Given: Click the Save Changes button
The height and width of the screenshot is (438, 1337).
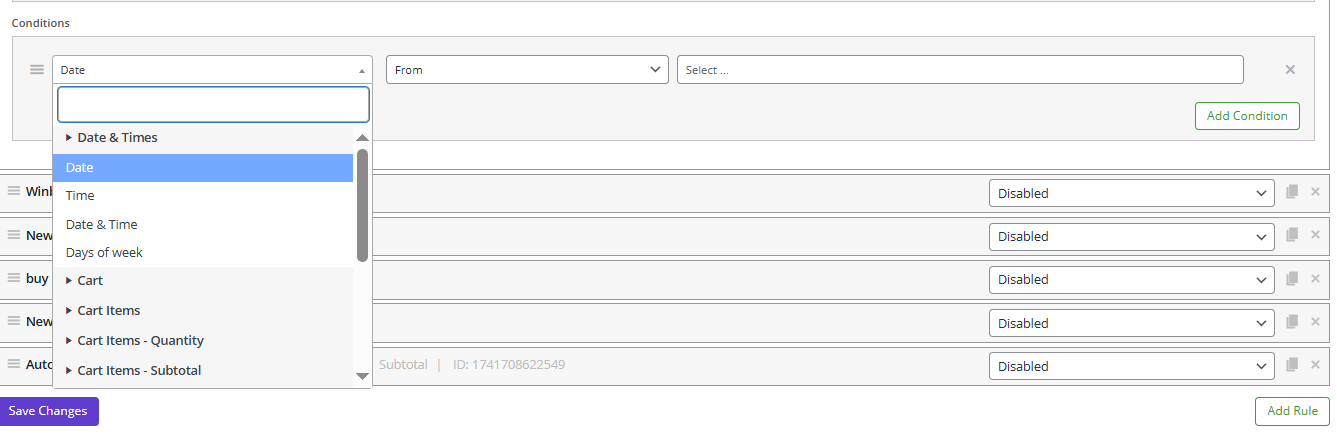Looking at the screenshot, I should coord(48,411).
